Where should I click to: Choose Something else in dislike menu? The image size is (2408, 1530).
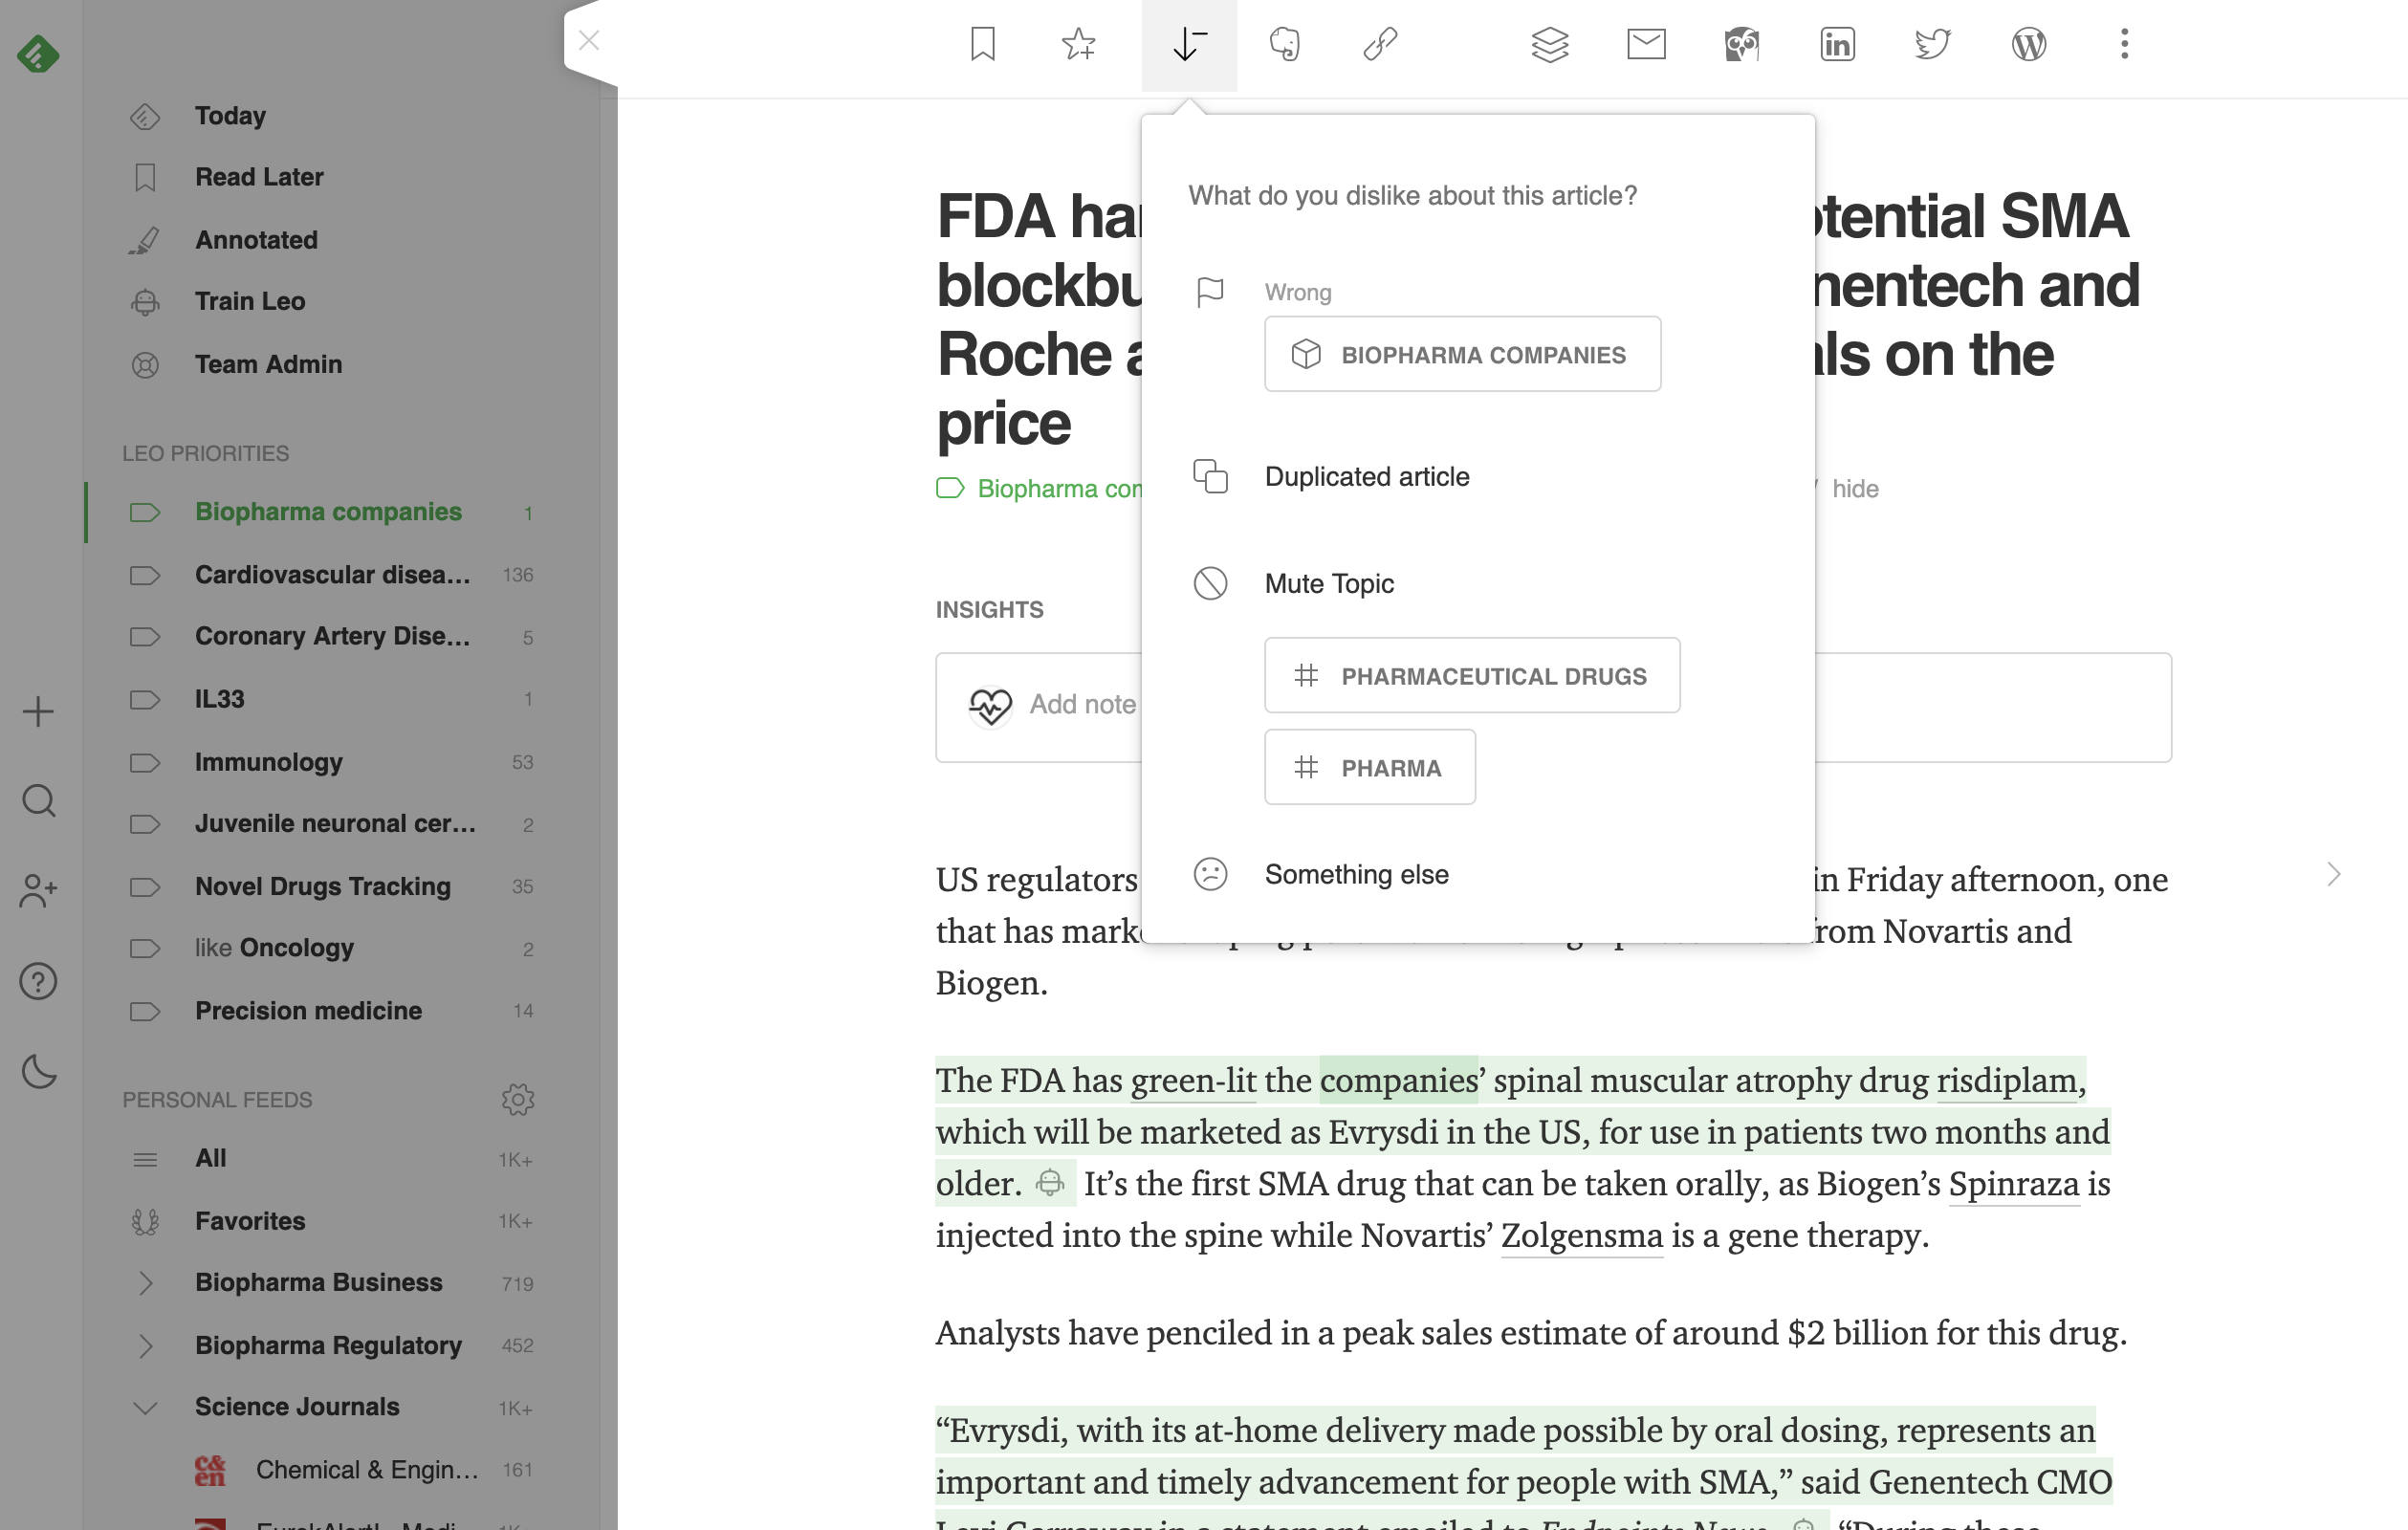1356,875
